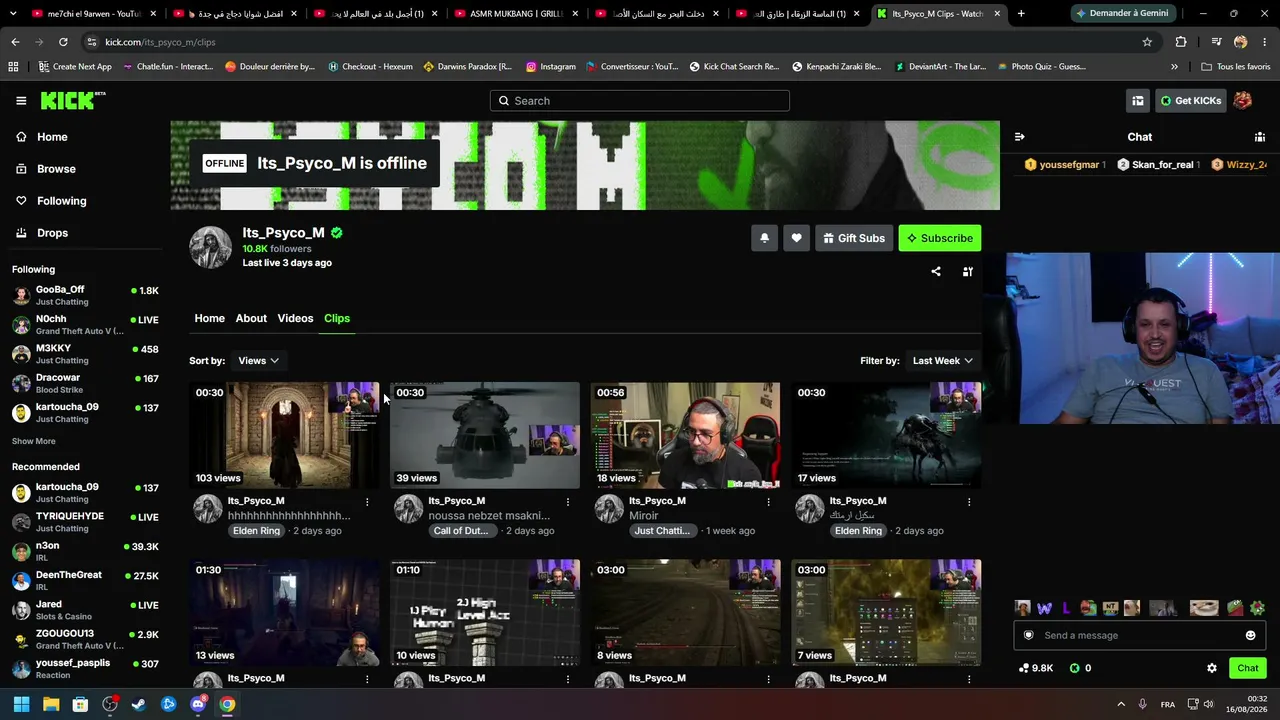Image resolution: width=1280 pixels, height=720 pixels.
Task: Open N0chh channel in Following list
Action: click(85, 324)
